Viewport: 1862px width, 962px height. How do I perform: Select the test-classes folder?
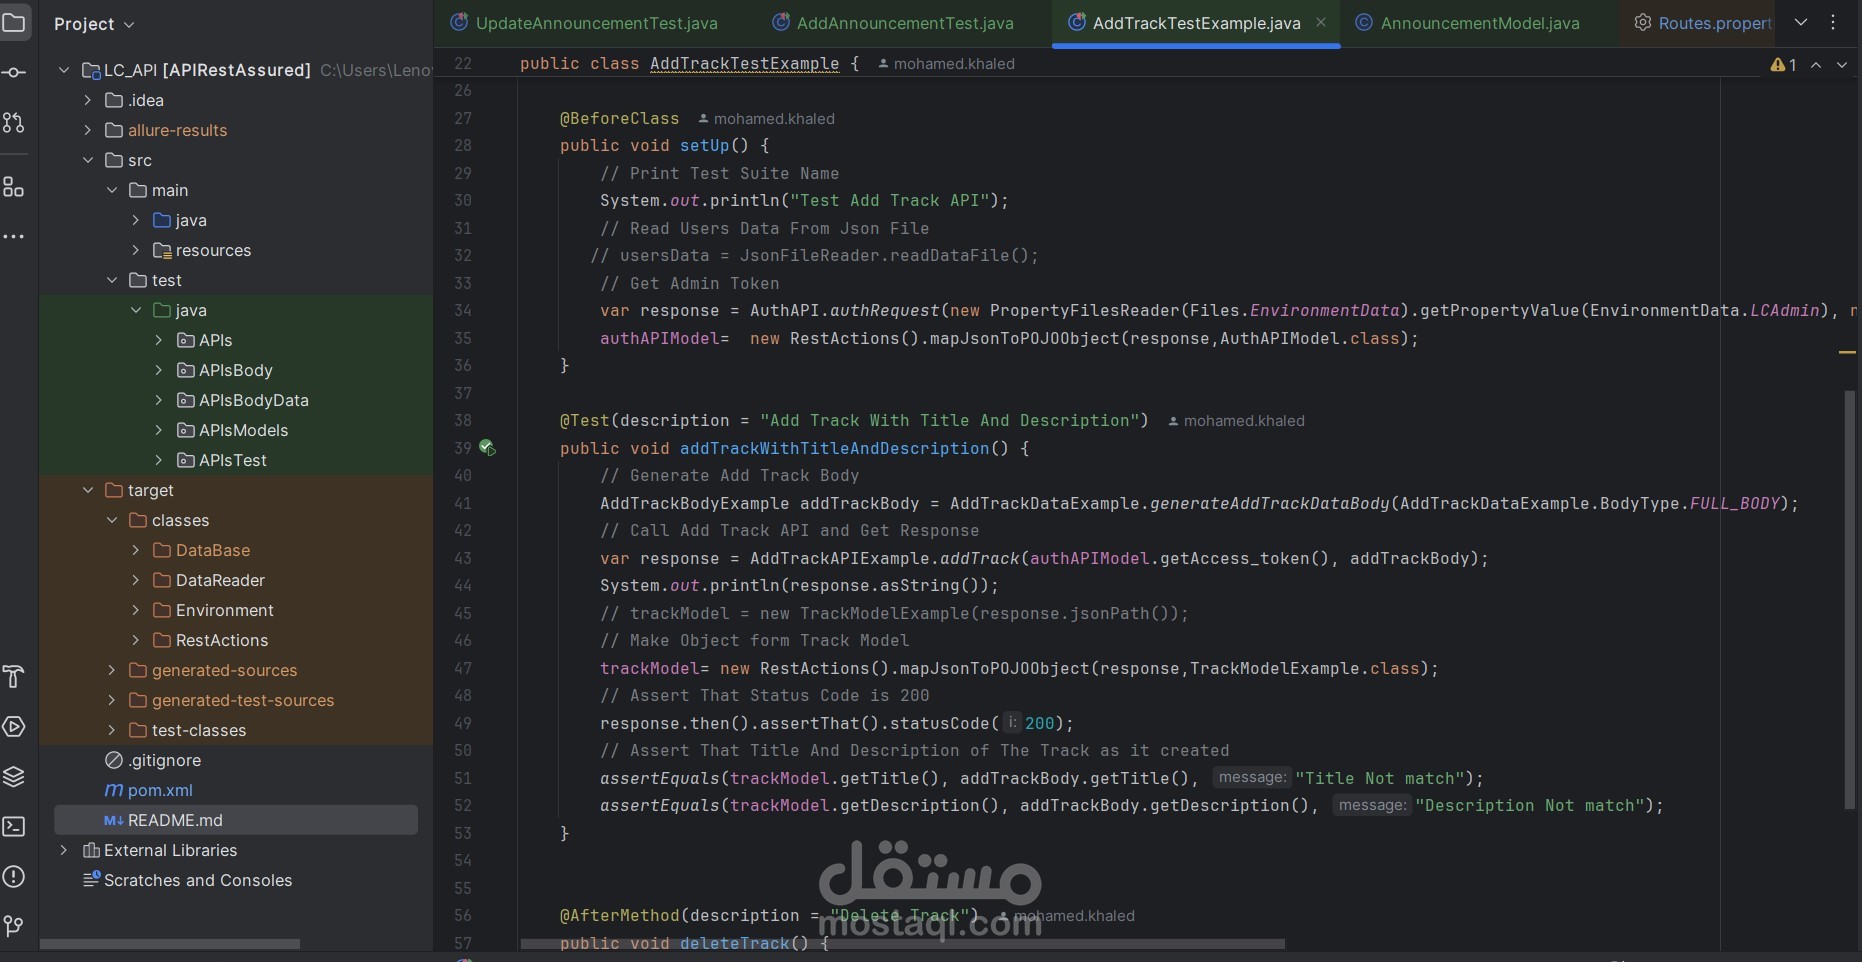(x=188, y=730)
